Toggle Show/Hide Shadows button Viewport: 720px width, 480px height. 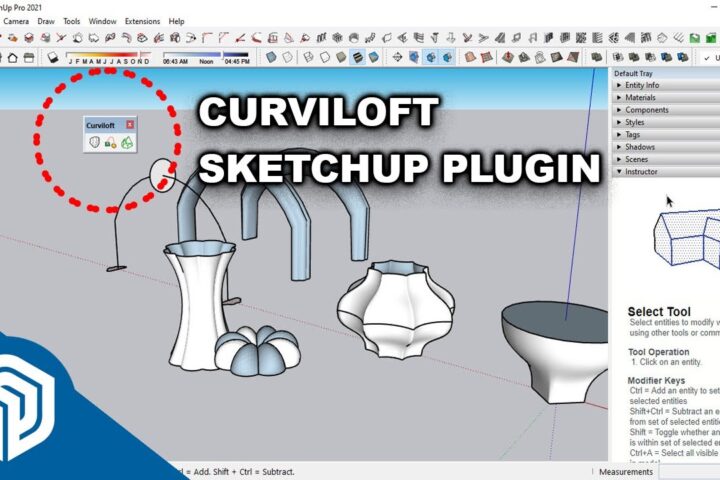pyautogui.click(x=53, y=57)
